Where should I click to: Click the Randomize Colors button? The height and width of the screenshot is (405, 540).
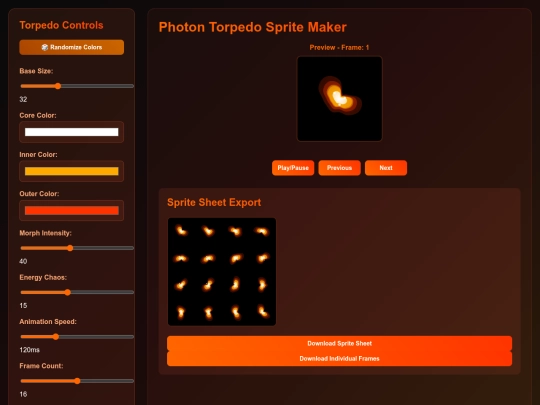pyautogui.click(x=72, y=47)
